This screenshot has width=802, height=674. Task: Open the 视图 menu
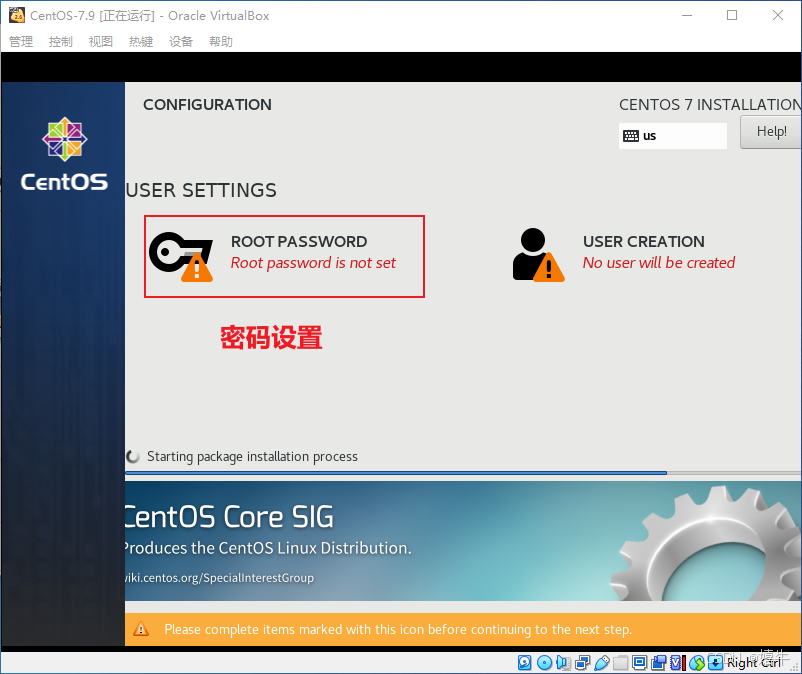(x=101, y=41)
